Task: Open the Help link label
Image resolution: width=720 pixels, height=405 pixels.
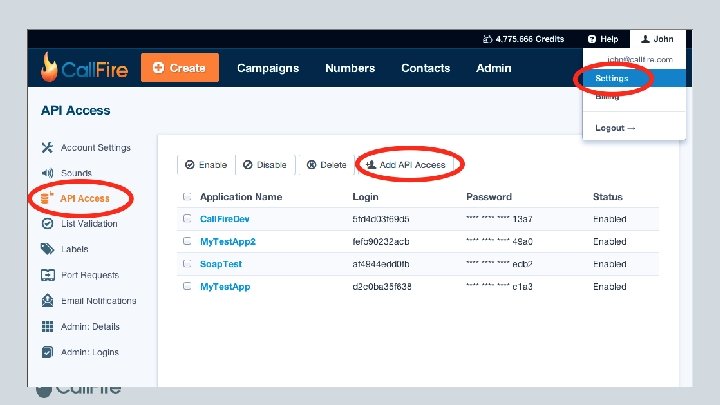Action: 609,39
